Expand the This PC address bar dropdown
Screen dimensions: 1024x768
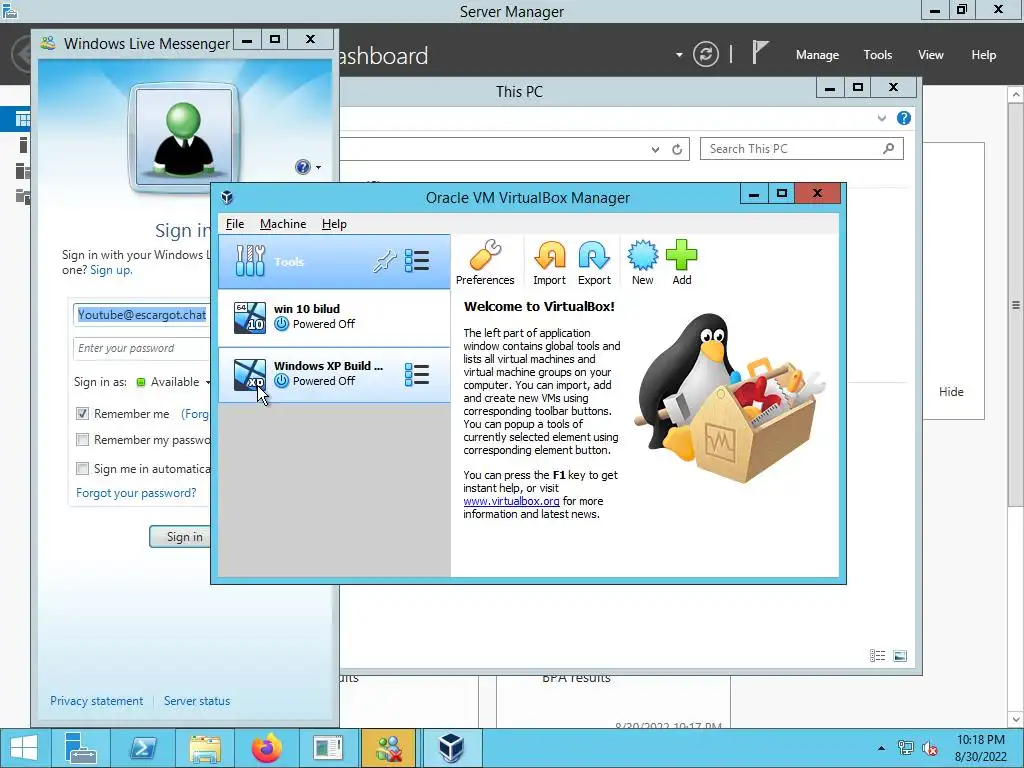click(x=655, y=150)
